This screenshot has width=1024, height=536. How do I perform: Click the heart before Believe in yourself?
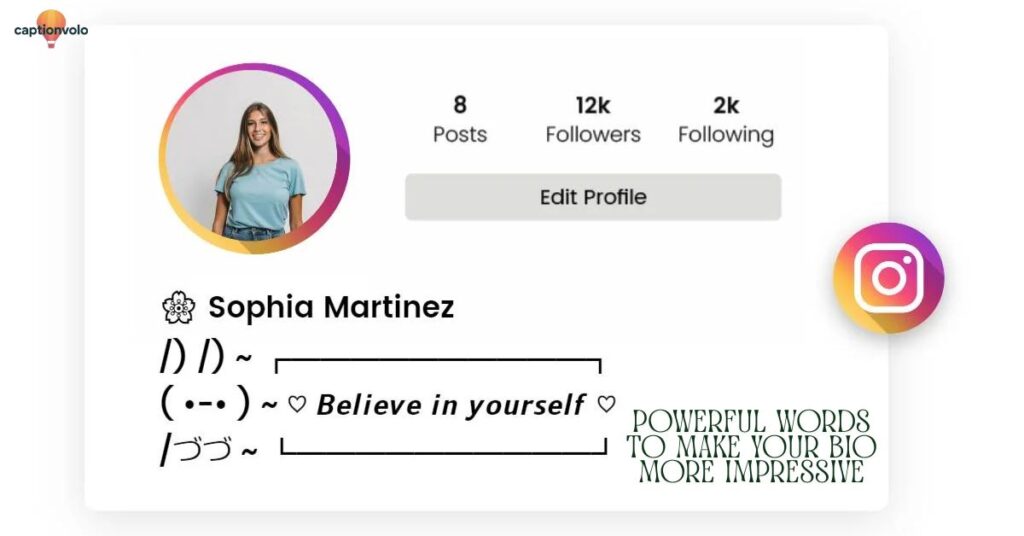pos(296,405)
